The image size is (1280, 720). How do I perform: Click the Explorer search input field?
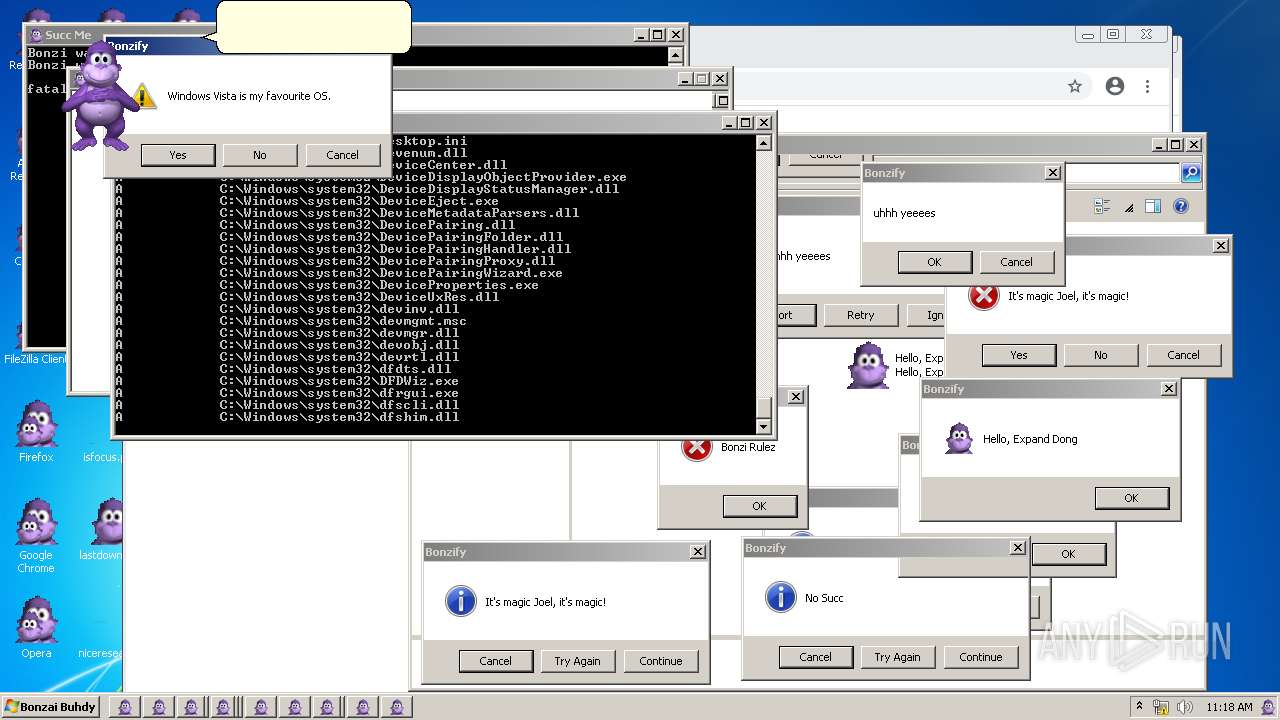click(1122, 173)
